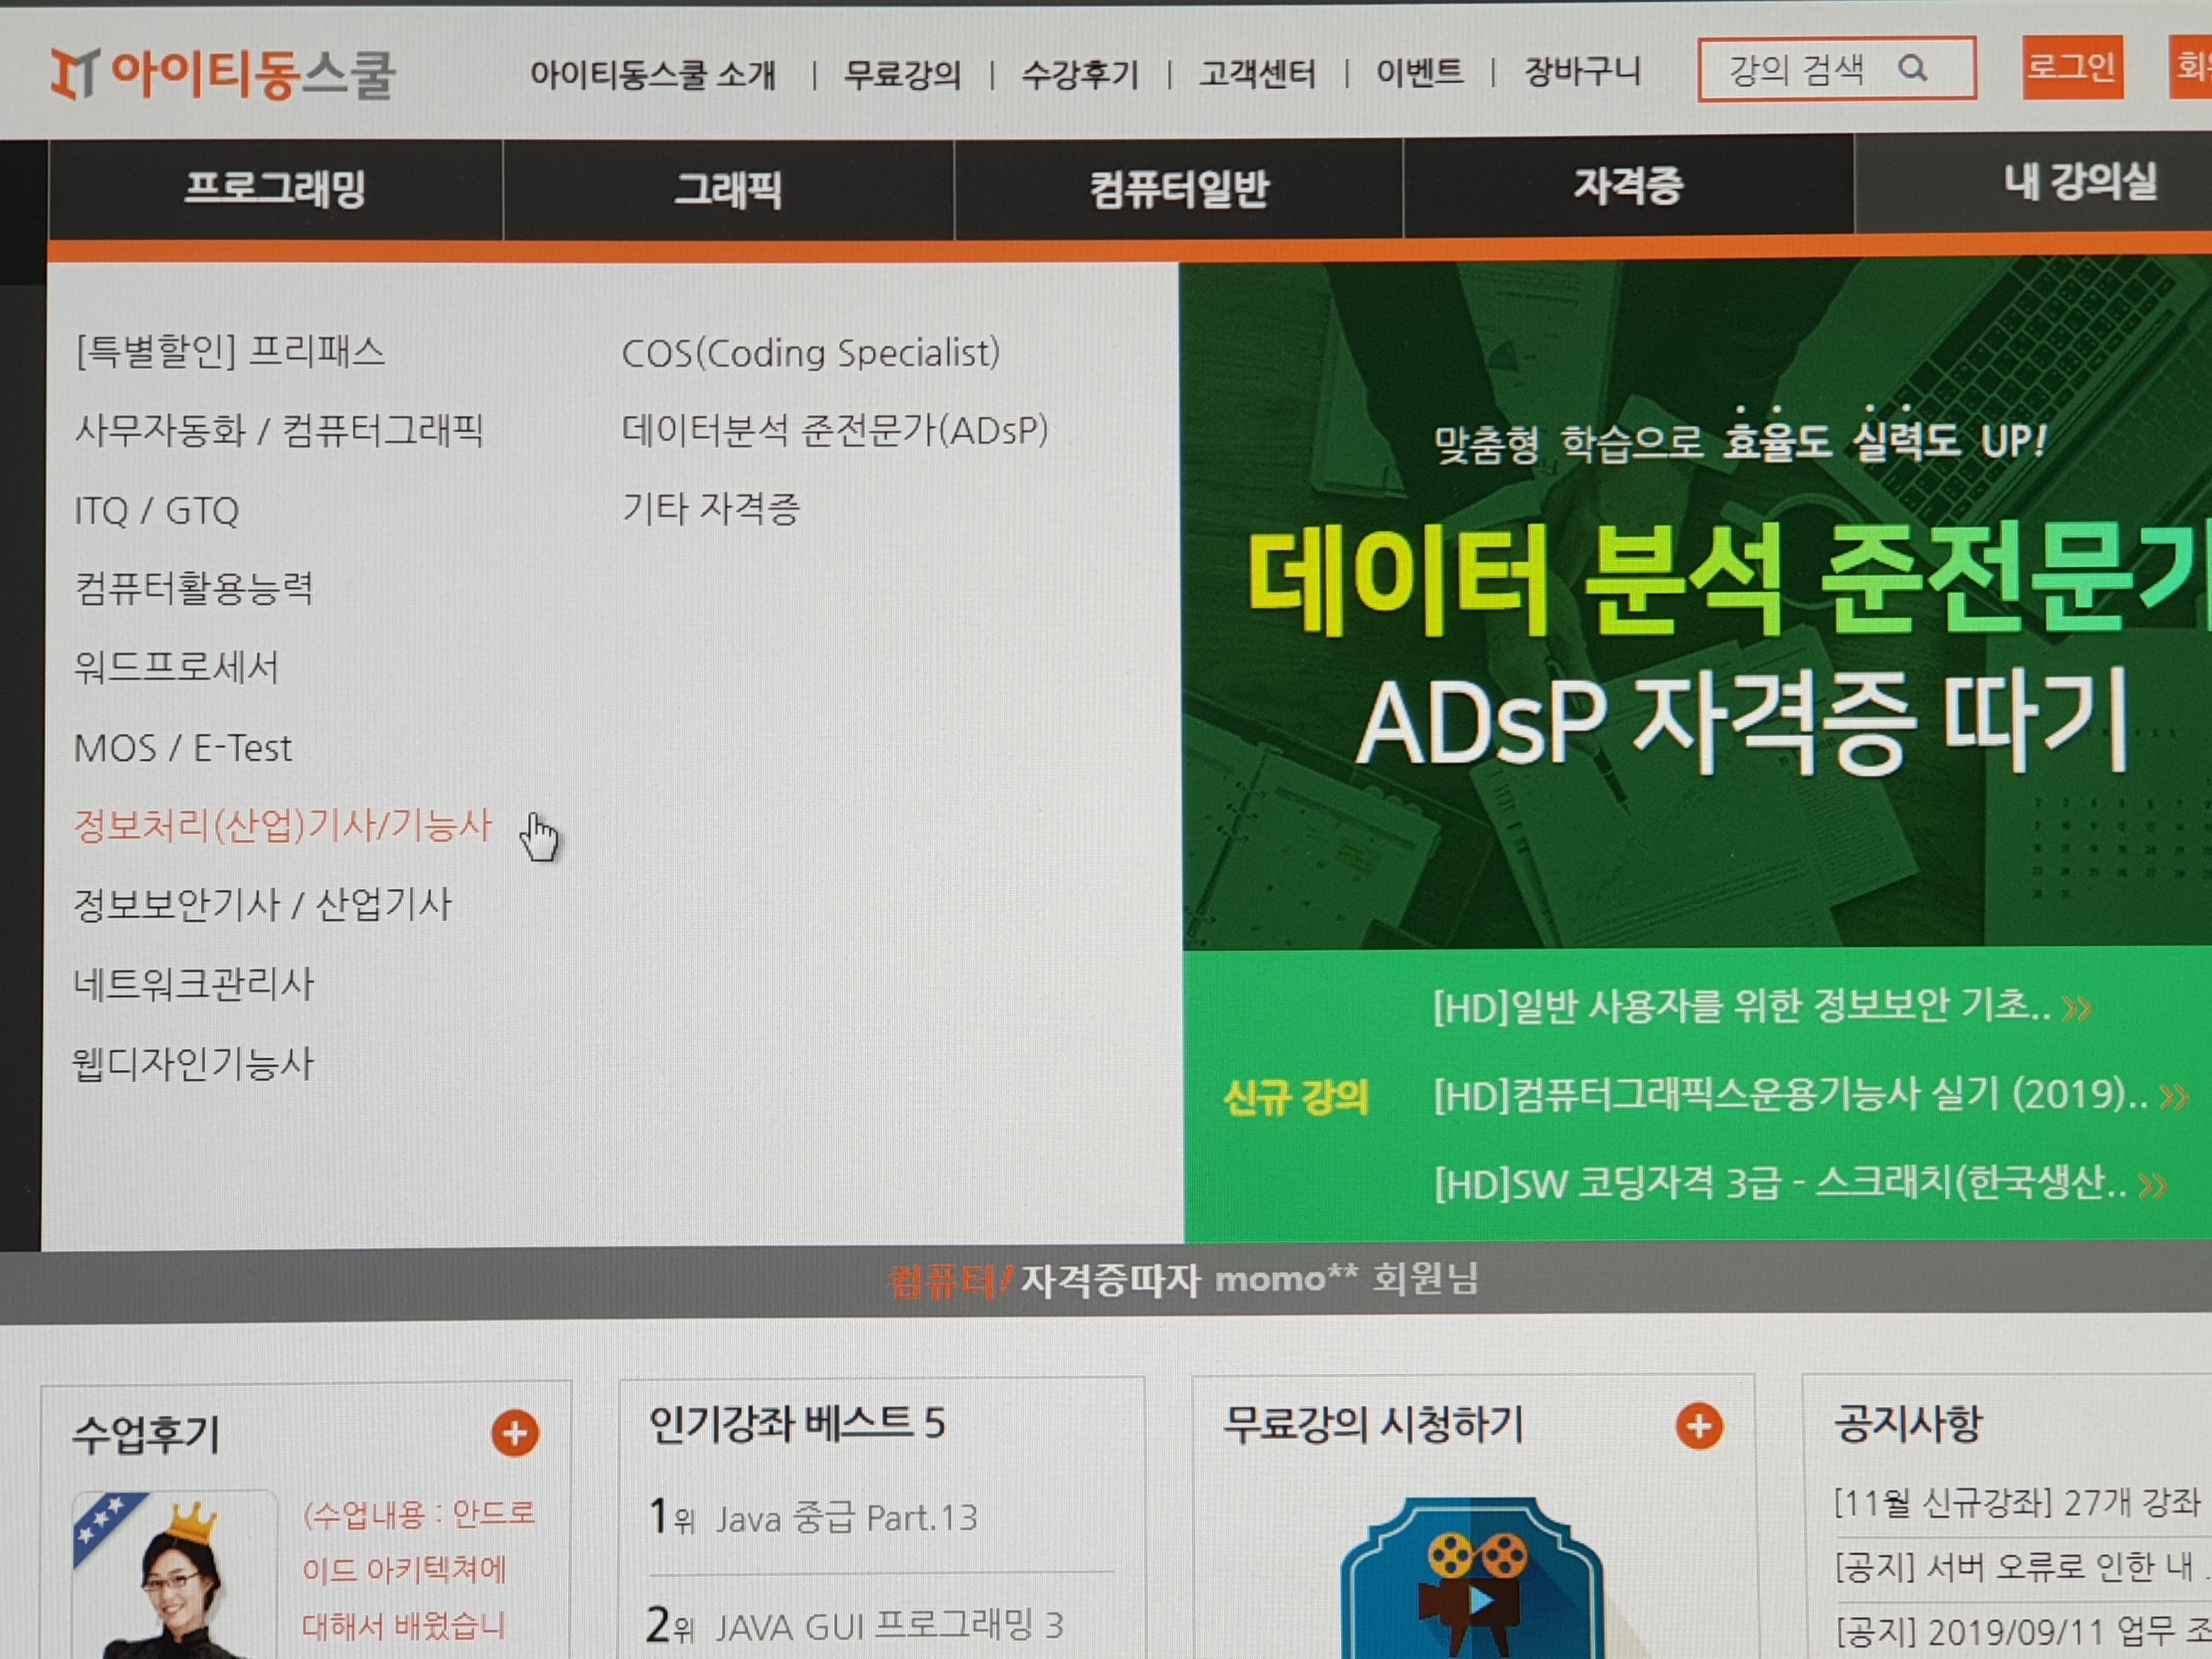Open notice [11월 신규강좌] 27개 강좌

coord(2017,1503)
